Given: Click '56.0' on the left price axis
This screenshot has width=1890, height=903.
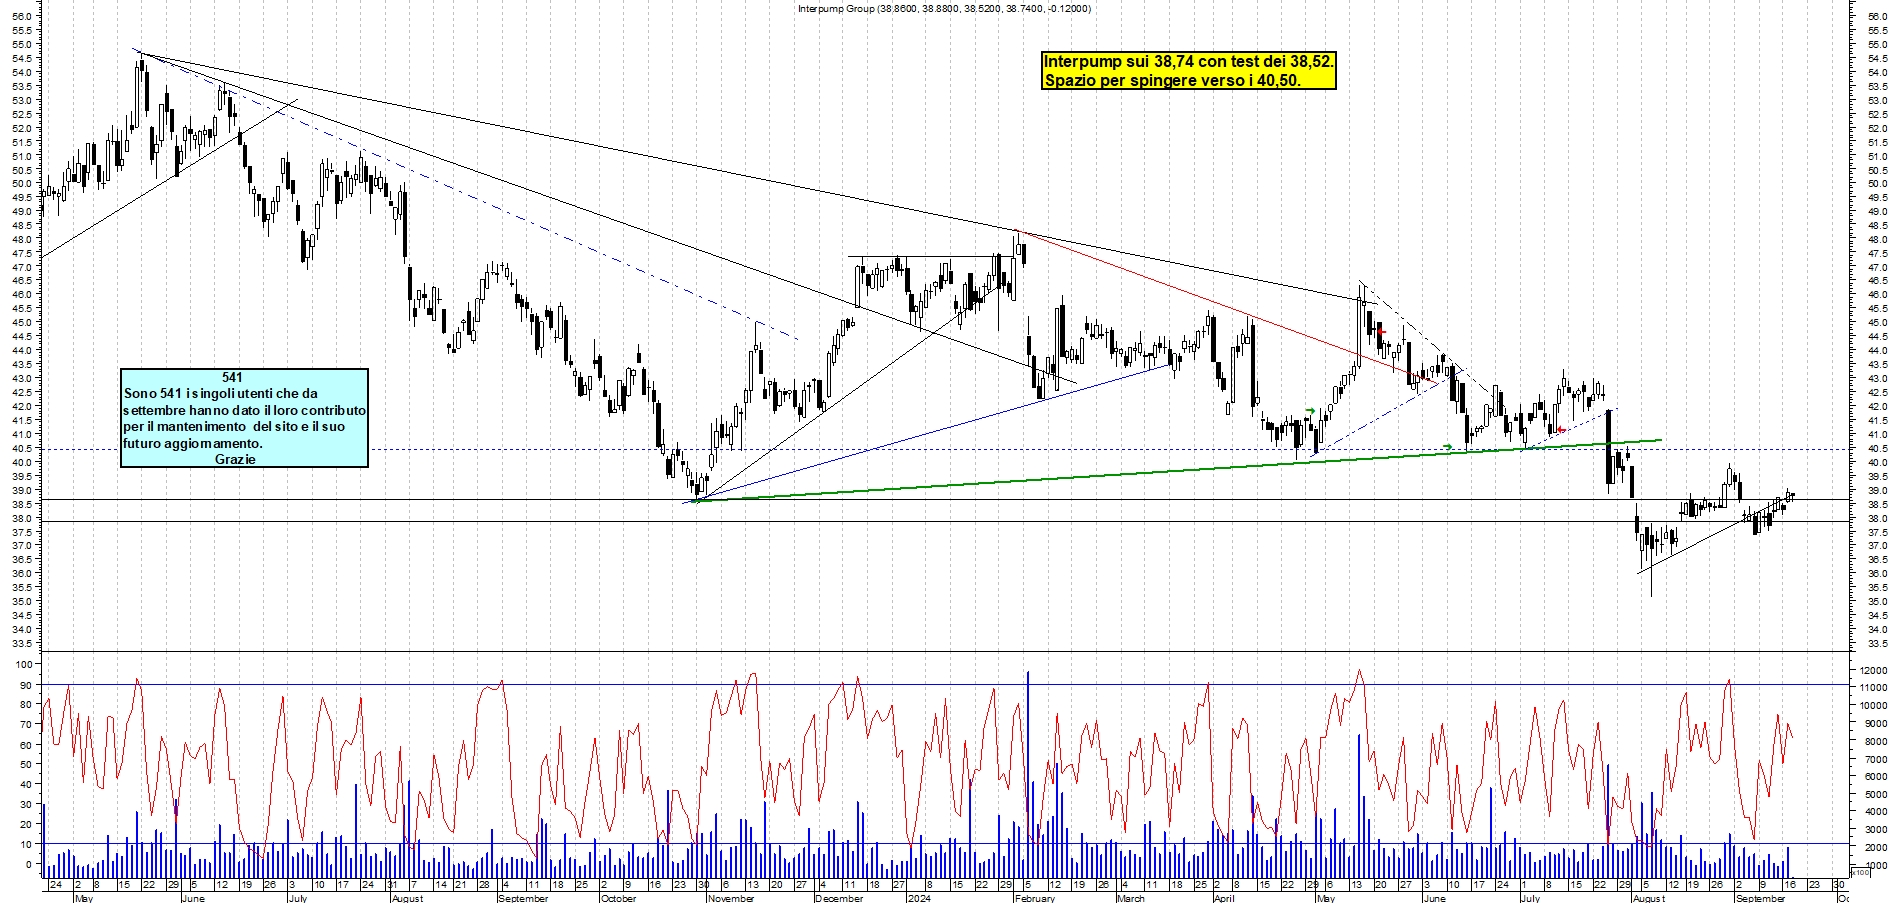Looking at the screenshot, I should coord(23,16).
